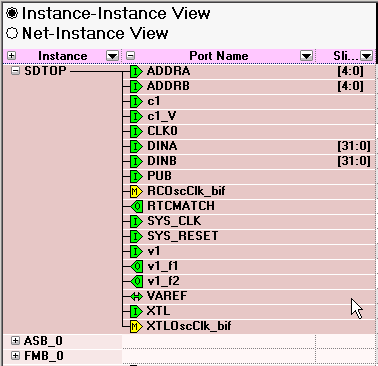Screen dimensions: 378x366
Task: Select the DINB port name
Action: 162,161
